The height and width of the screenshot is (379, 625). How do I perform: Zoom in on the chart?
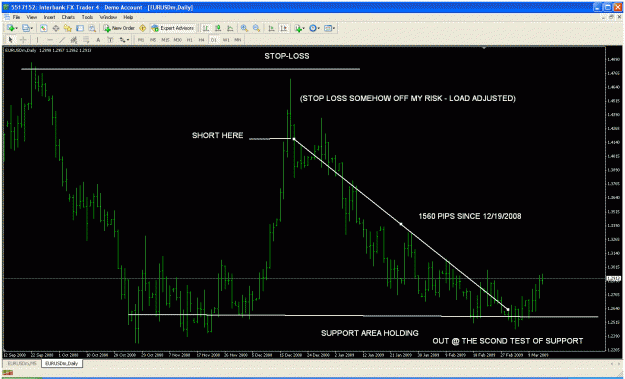(244, 28)
